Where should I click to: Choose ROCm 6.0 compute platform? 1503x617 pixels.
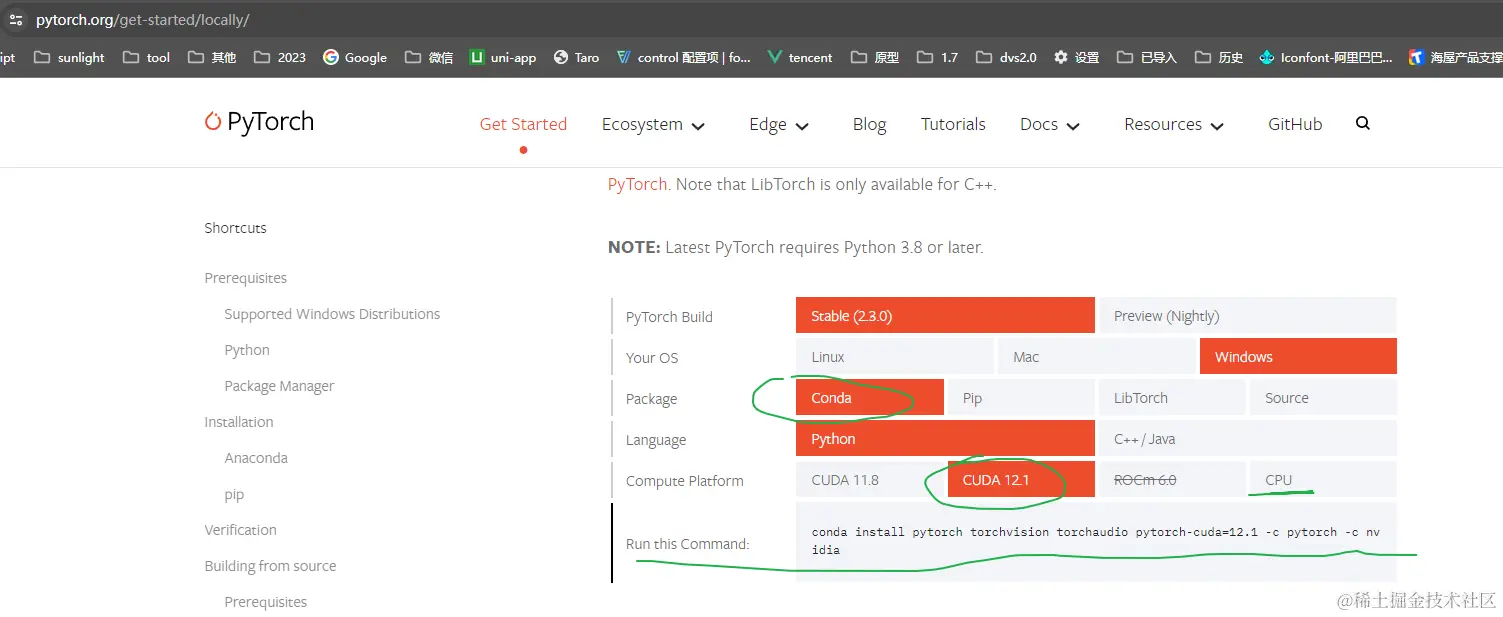(1172, 479)
